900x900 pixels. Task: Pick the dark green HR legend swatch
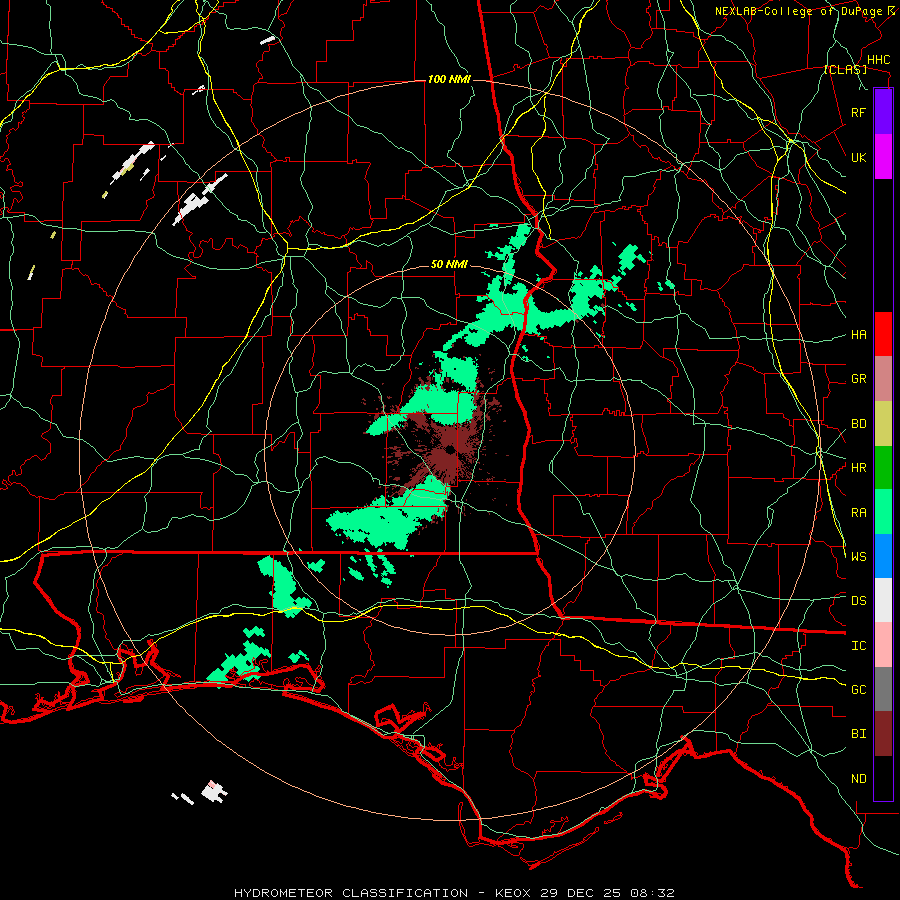point(883,467)
